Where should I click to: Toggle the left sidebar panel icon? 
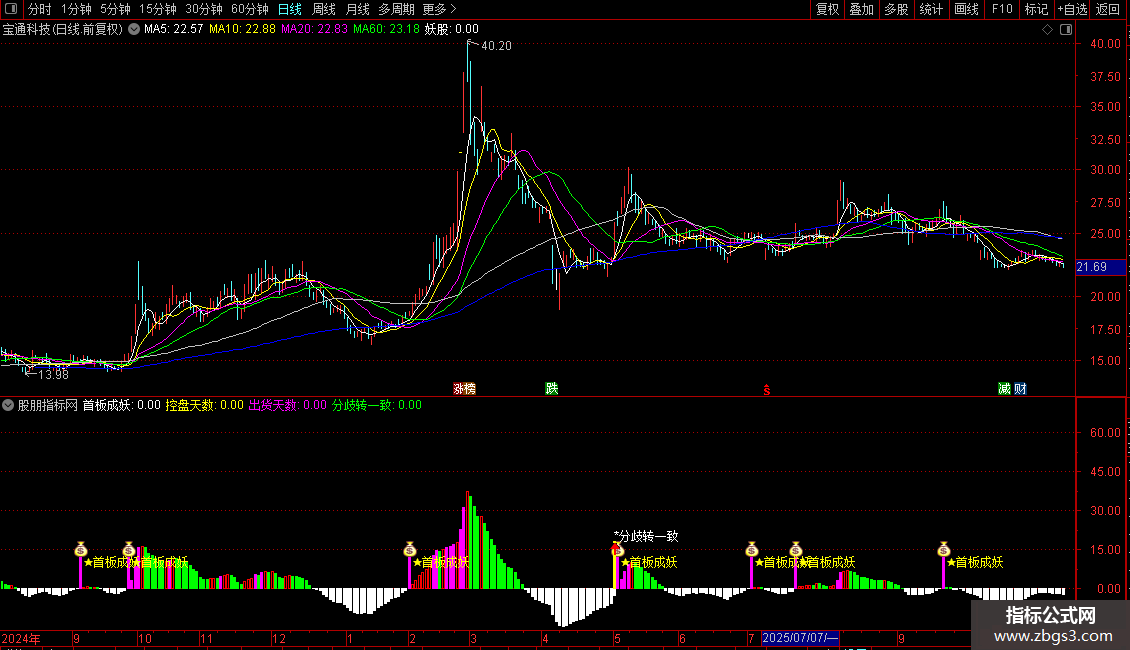pyautogui.click(x=9, y=9)
